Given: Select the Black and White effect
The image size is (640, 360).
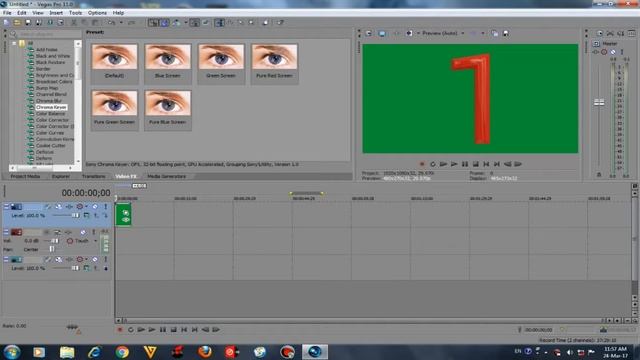Looking at the screenshot, I should 53,56.
